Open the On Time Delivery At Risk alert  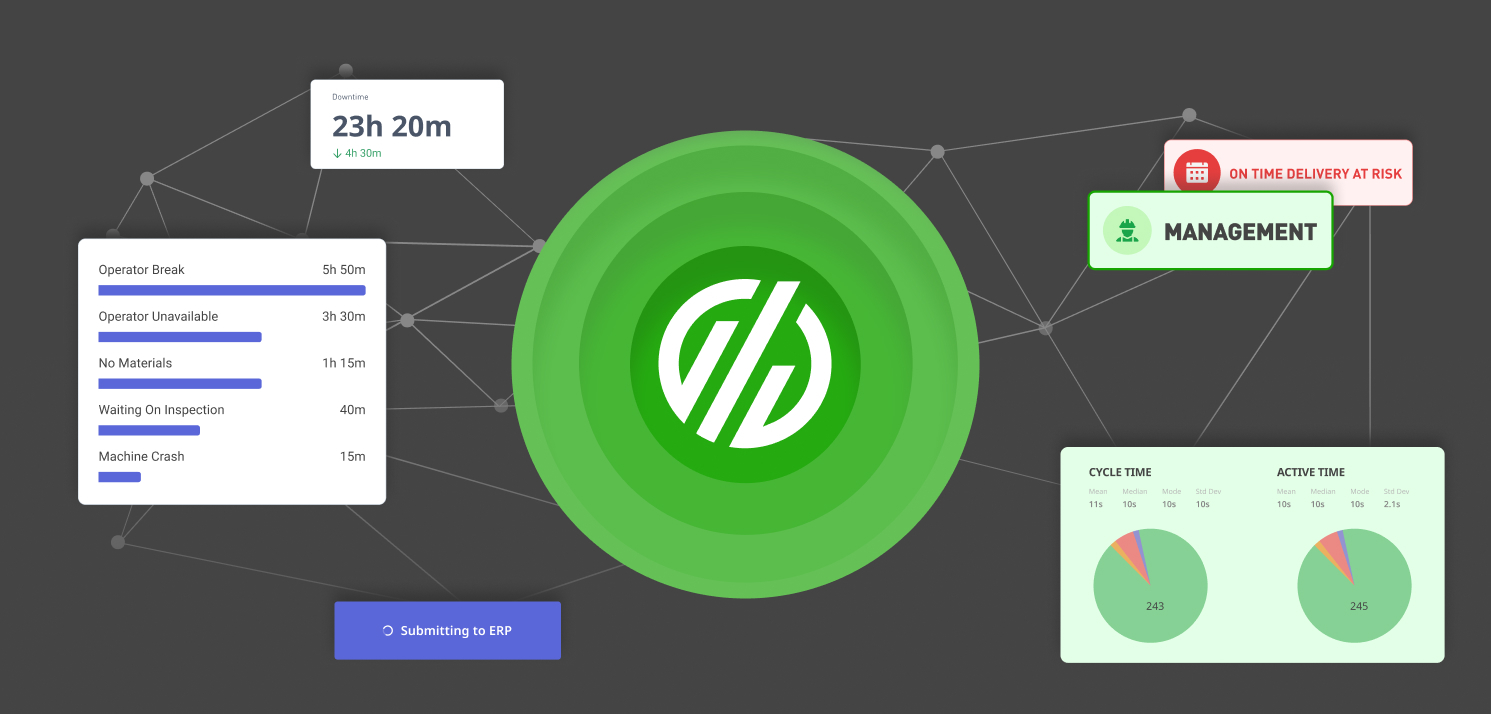pos(1314,173)
